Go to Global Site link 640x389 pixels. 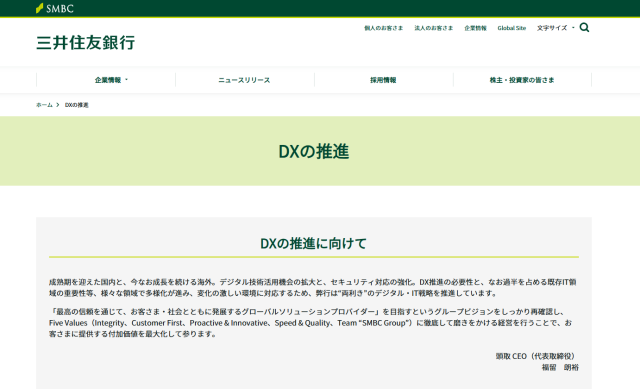tap(511, 28)
